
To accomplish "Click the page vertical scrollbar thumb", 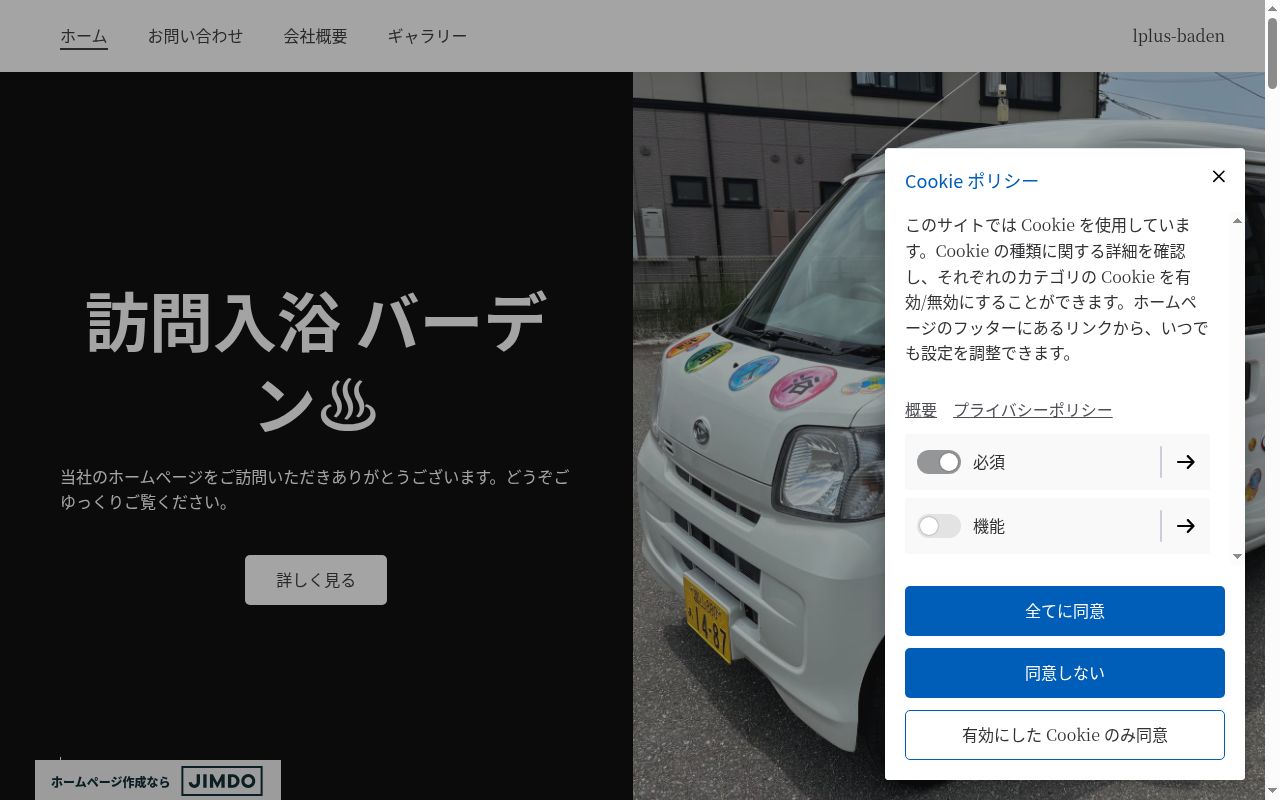I will coord(1272,52).
